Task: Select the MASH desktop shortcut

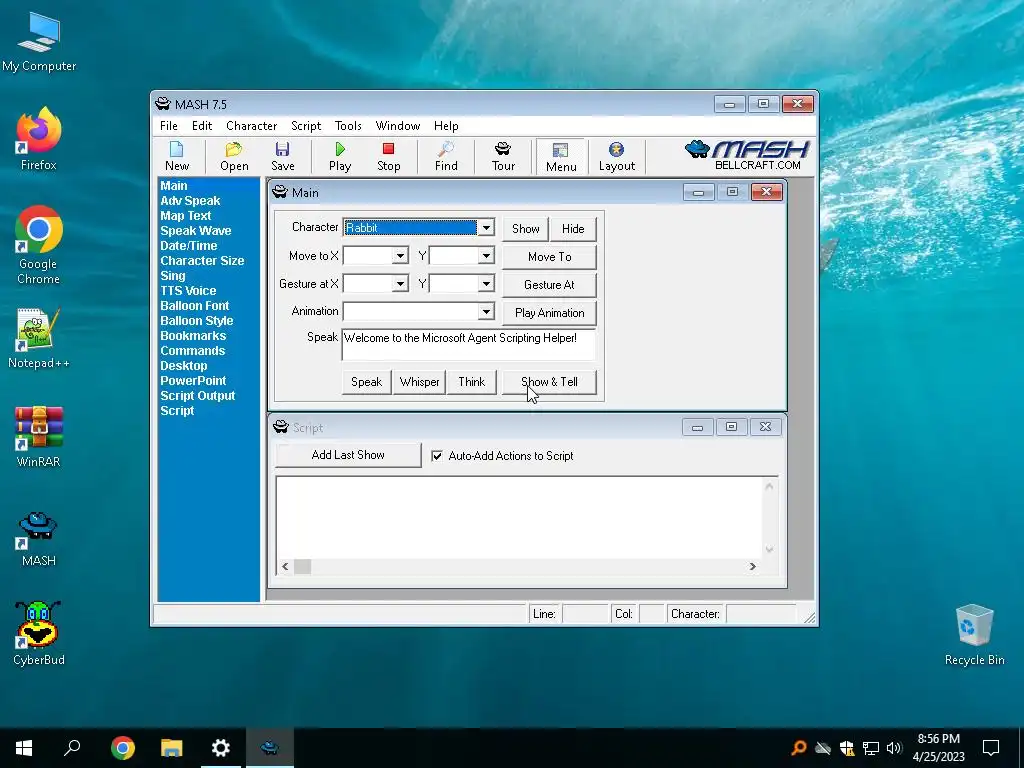Action: coord(39,539)
